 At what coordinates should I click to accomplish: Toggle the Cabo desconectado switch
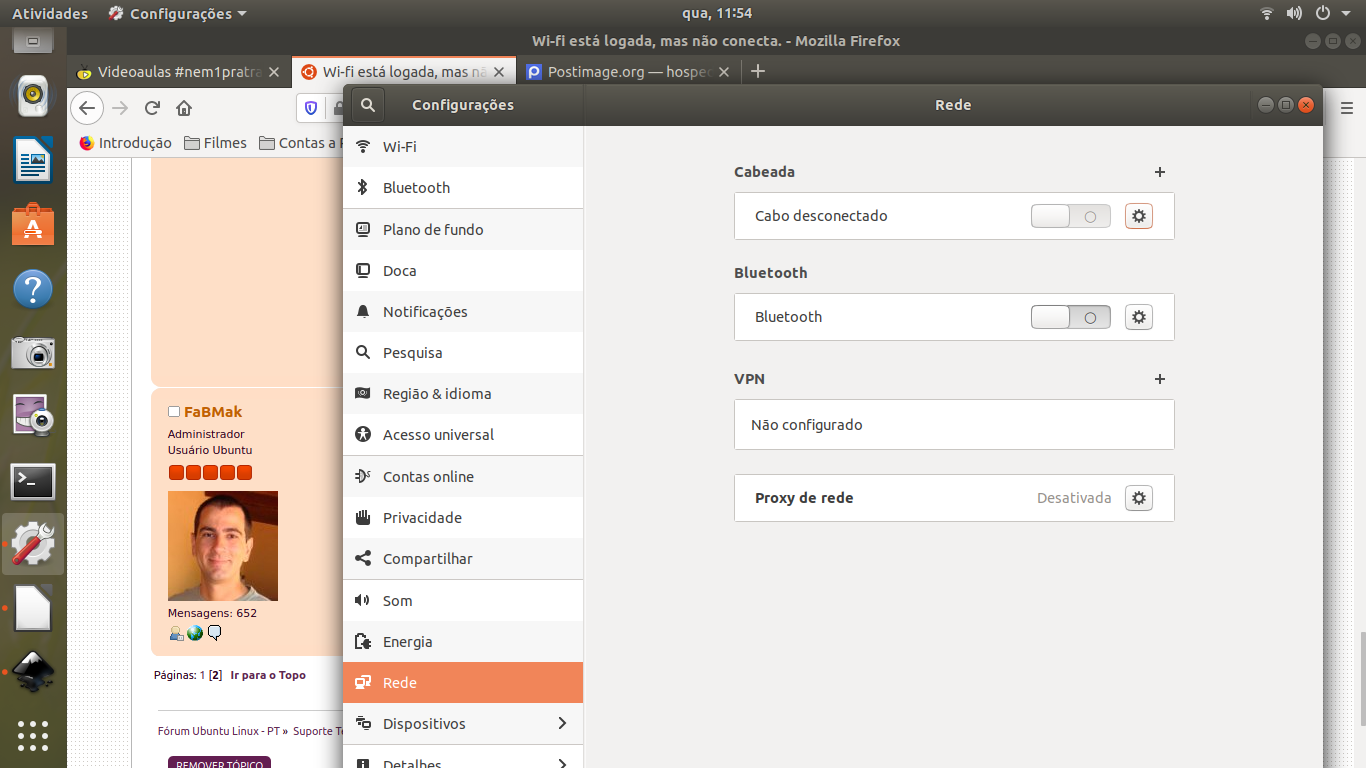1071,216
